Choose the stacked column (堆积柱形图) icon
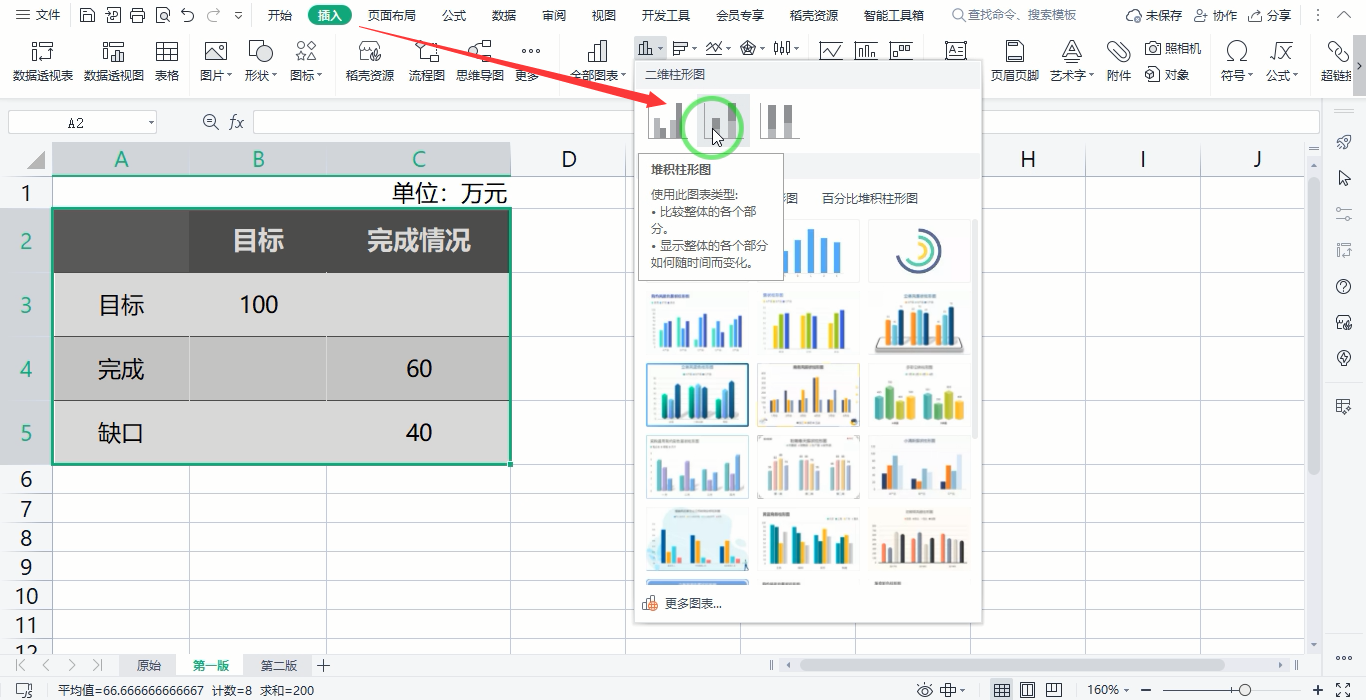1366x700 pixels. click(724, 121)
